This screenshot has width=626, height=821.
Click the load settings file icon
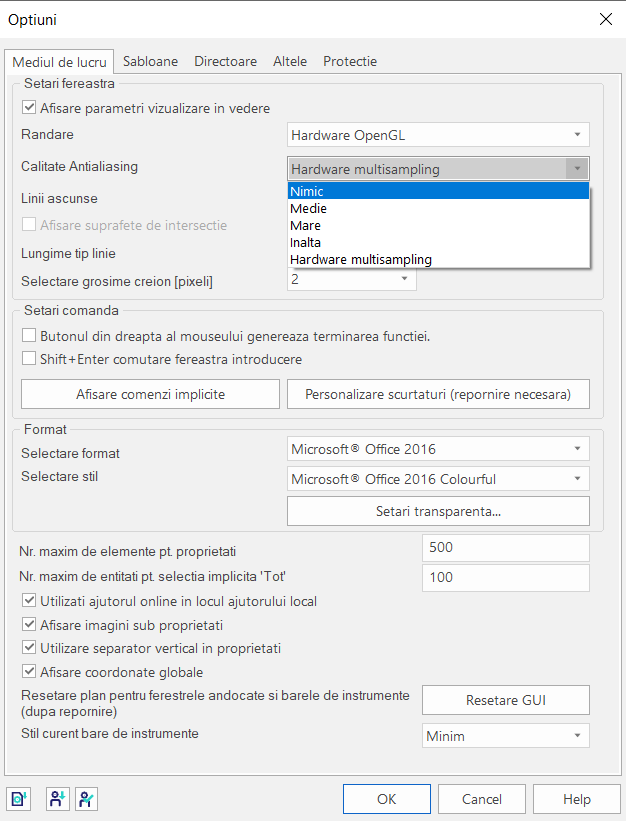tap(18, 799)
